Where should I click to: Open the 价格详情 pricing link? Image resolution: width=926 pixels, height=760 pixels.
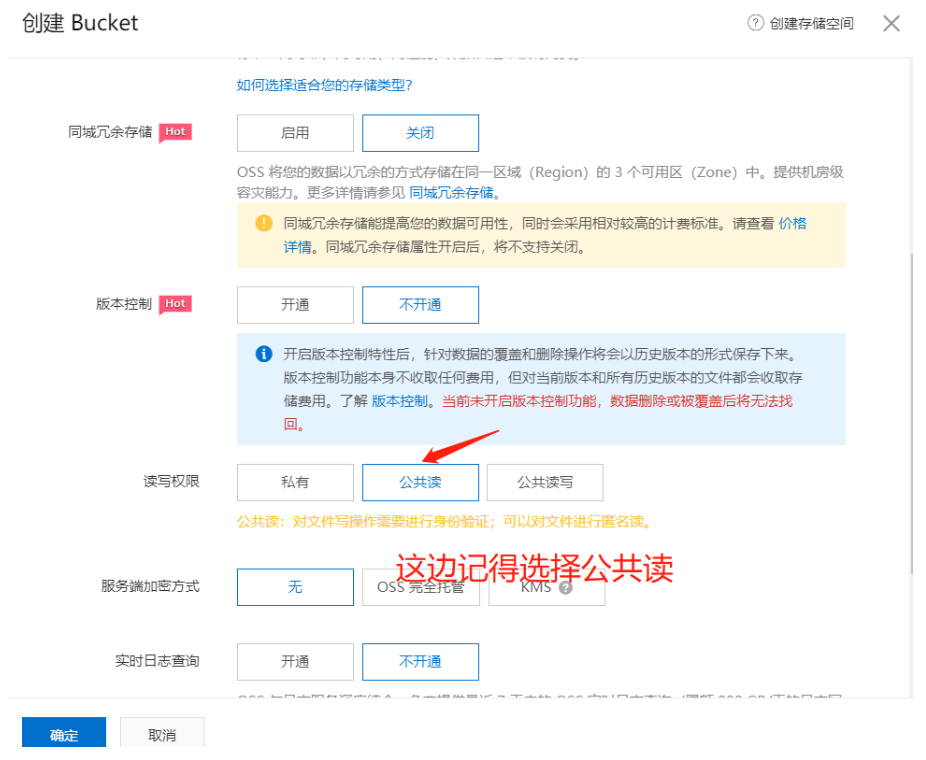793,223
